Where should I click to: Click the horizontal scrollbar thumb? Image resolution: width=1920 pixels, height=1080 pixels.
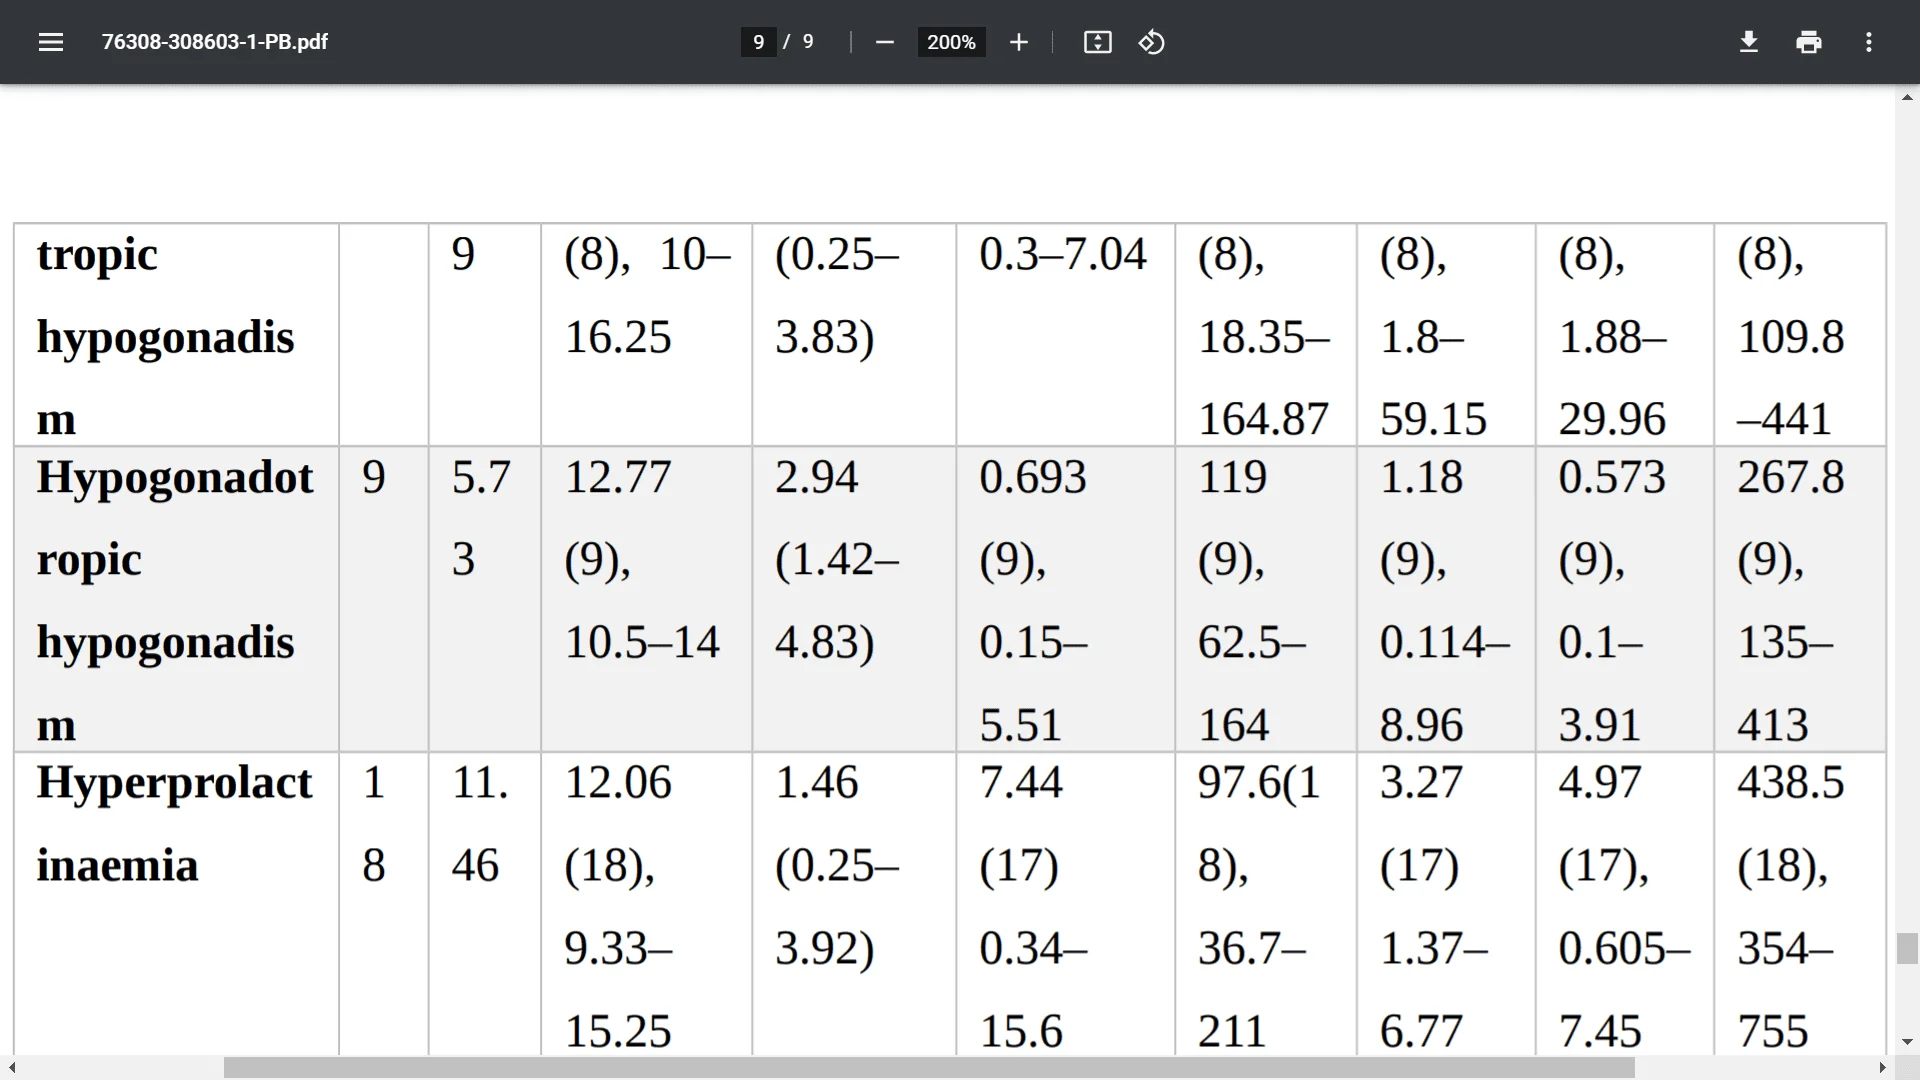click(929, 1068)
